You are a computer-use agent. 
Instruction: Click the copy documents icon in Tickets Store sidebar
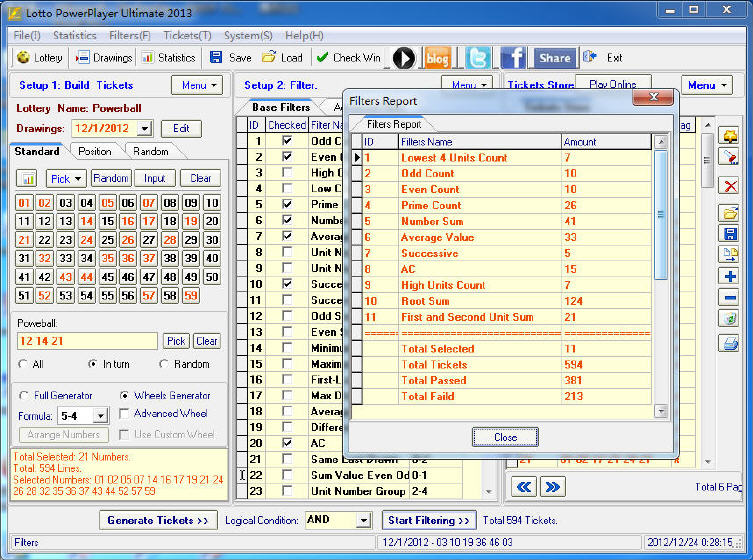click(730, 254)
